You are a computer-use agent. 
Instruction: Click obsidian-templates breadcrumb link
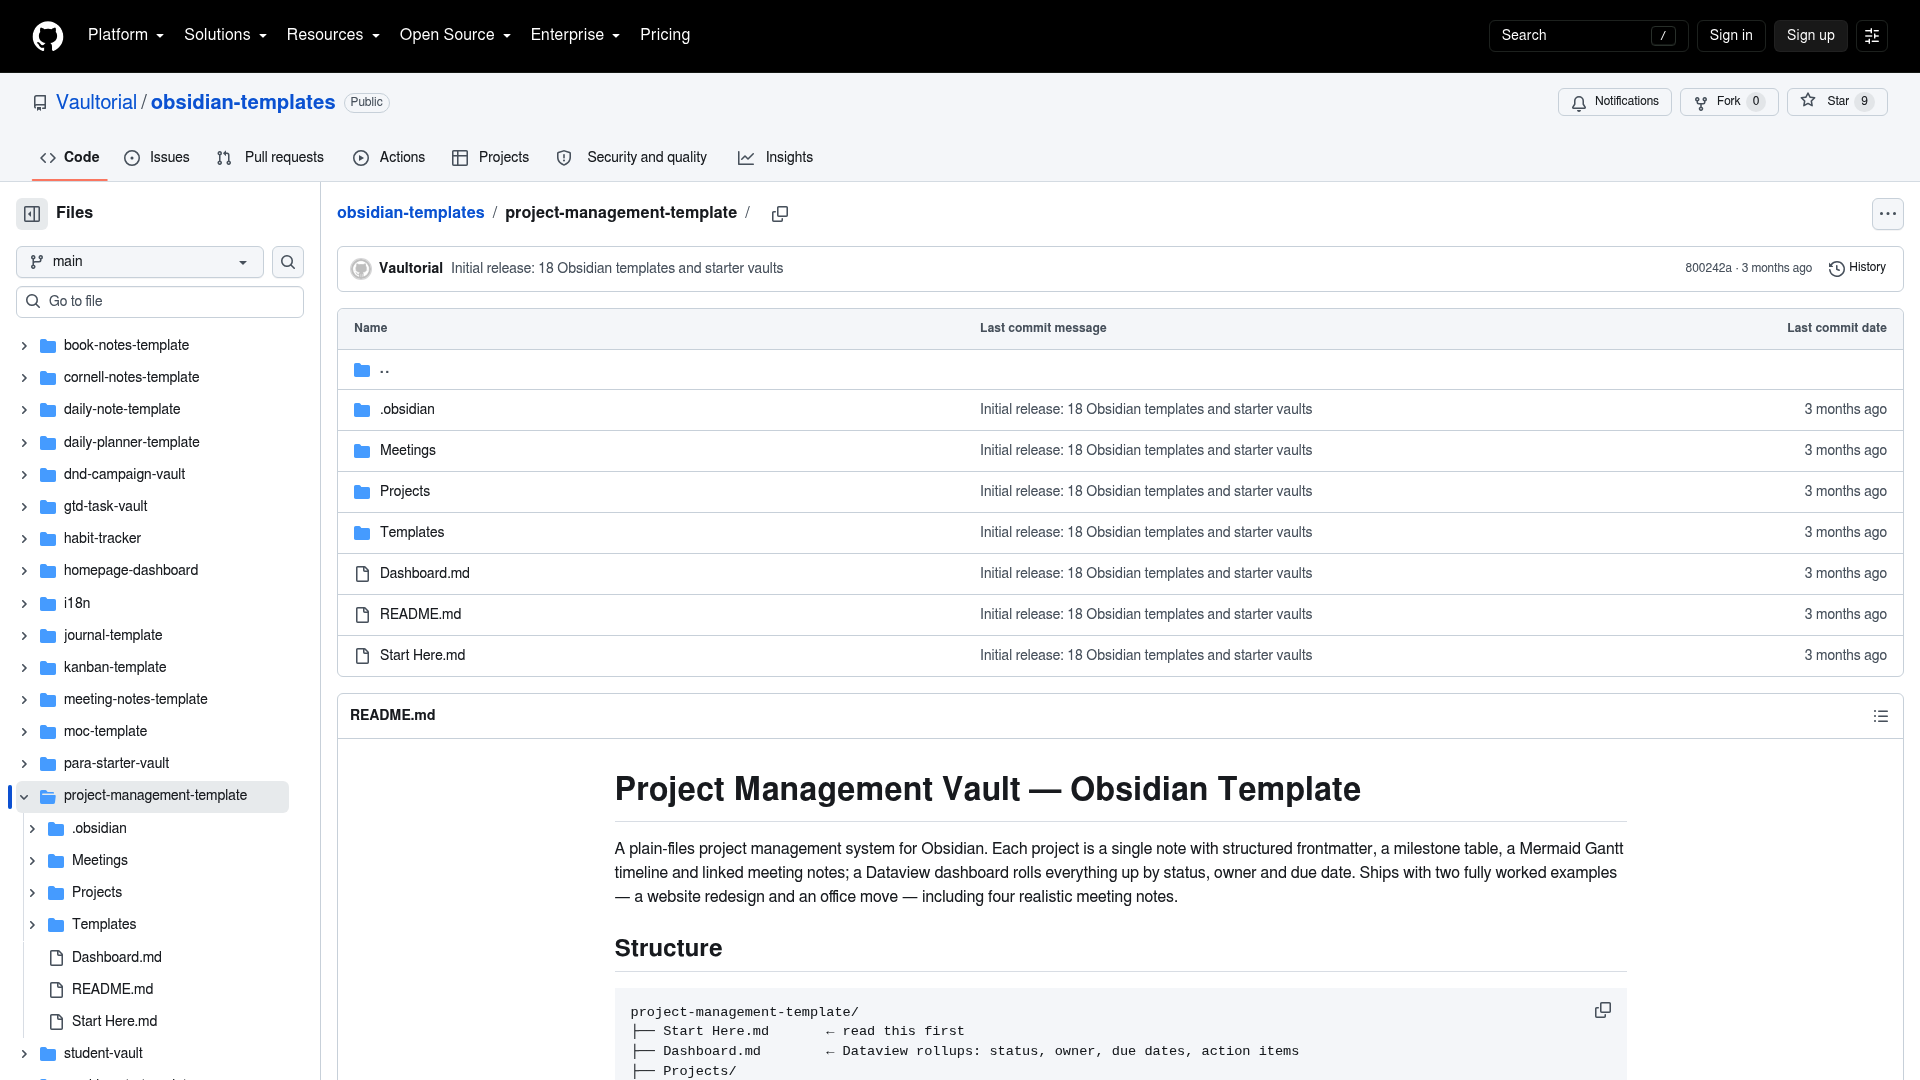[x=410, y=213]
